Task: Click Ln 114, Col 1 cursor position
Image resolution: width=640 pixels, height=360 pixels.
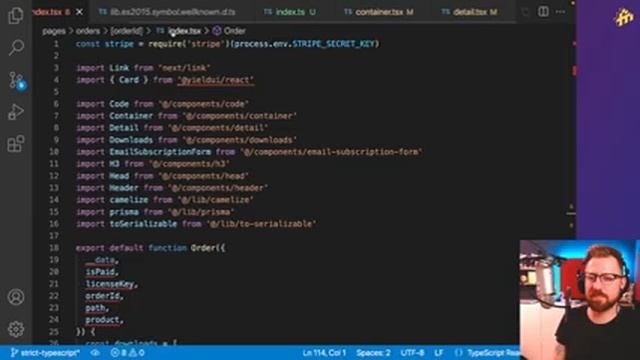Action: coord(324,353)
